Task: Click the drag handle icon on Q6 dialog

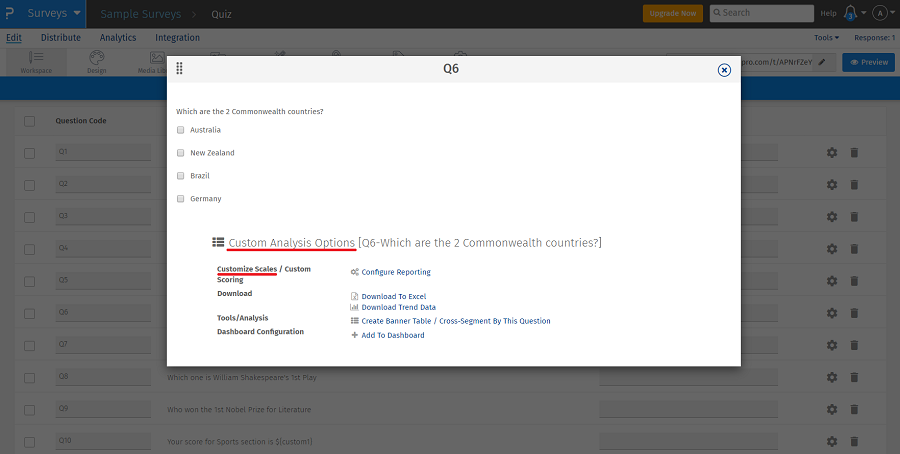Action: [179, 69]
